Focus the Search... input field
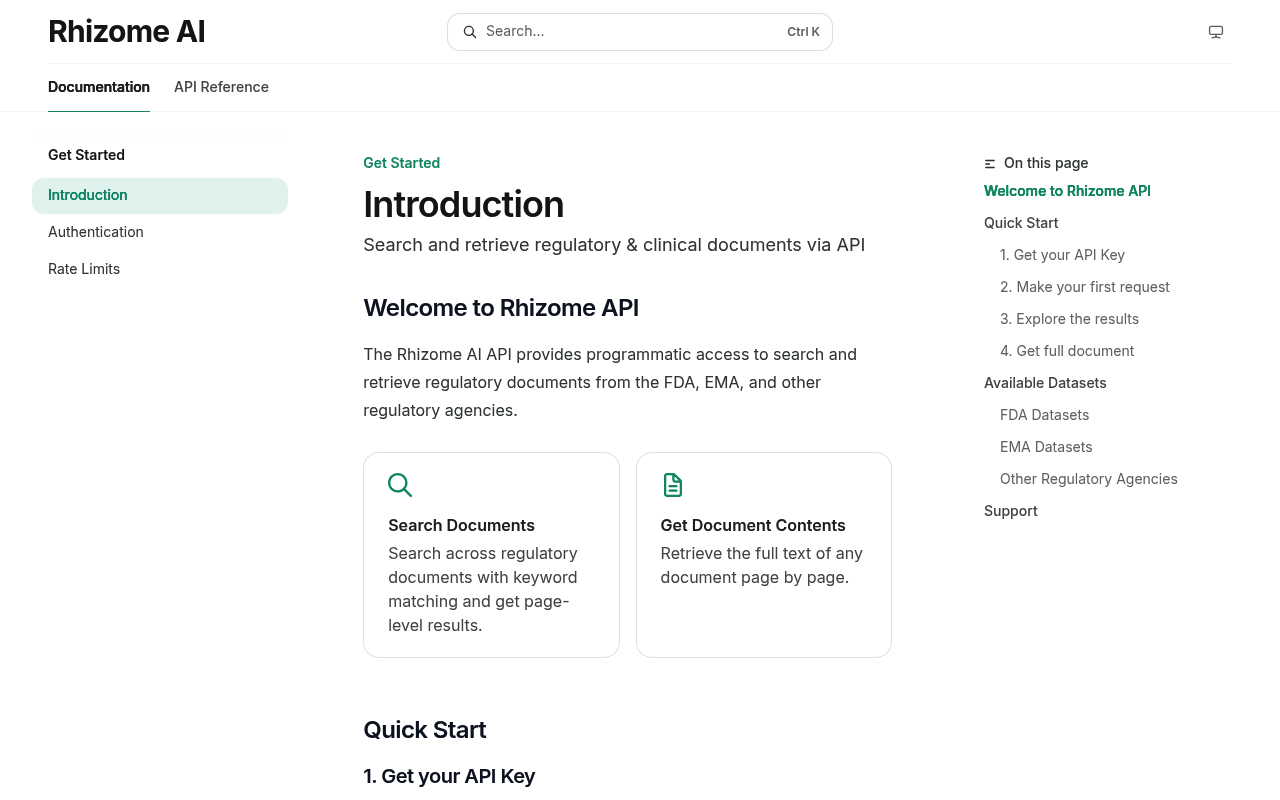This screenshot has width=1280, height=800. [x=640, y=32]
